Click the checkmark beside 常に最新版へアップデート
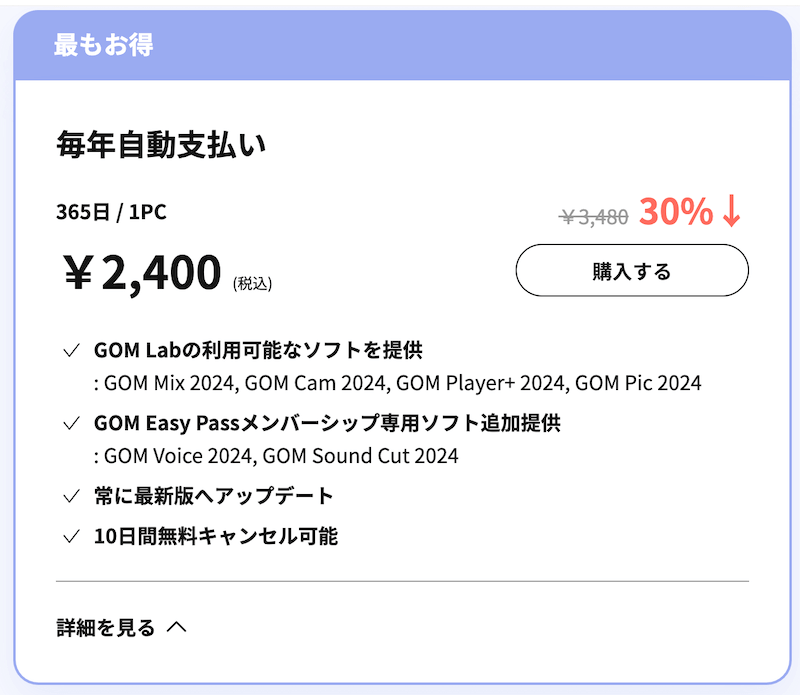The height and width of the screenshot is (695, 800). pos(71,496)
